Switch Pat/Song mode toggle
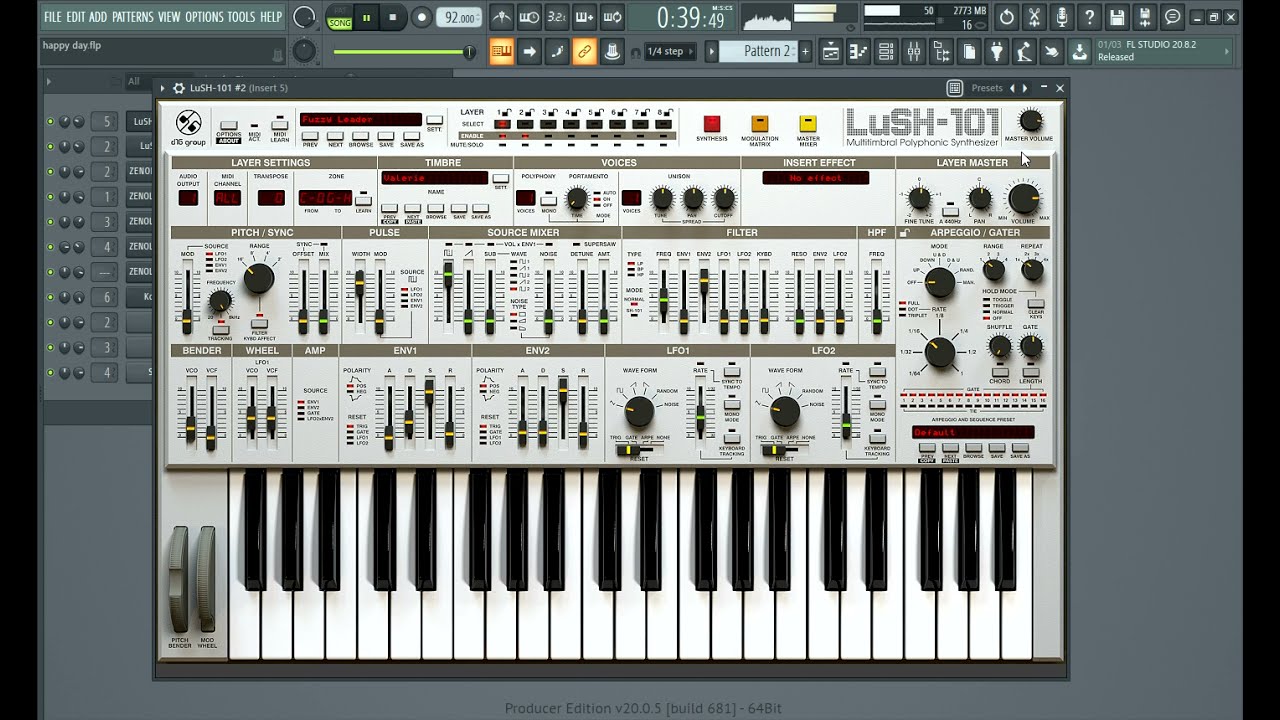 [340, 17]
